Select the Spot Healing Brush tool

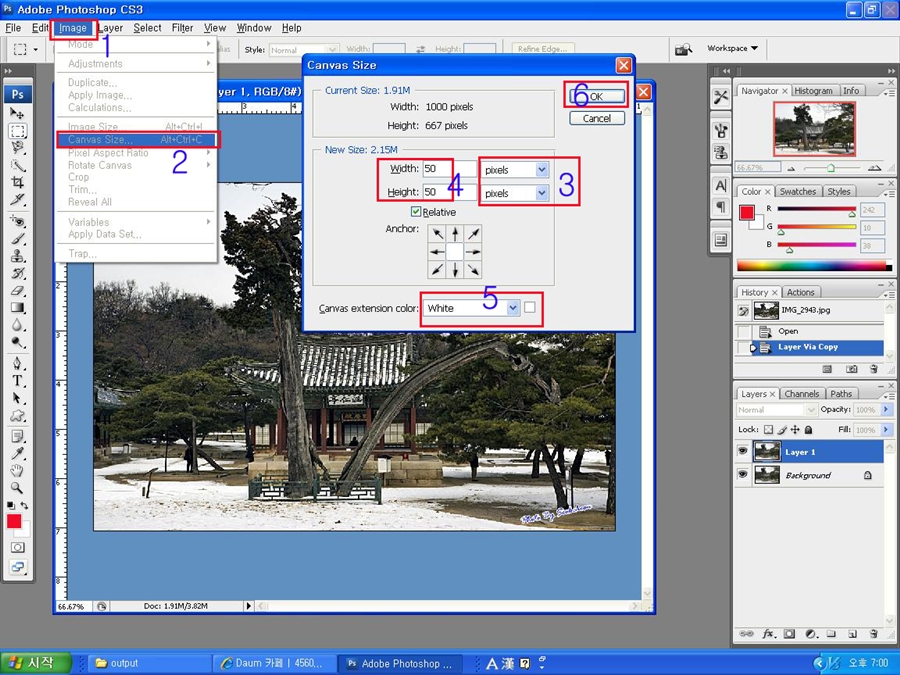point(17,221)
